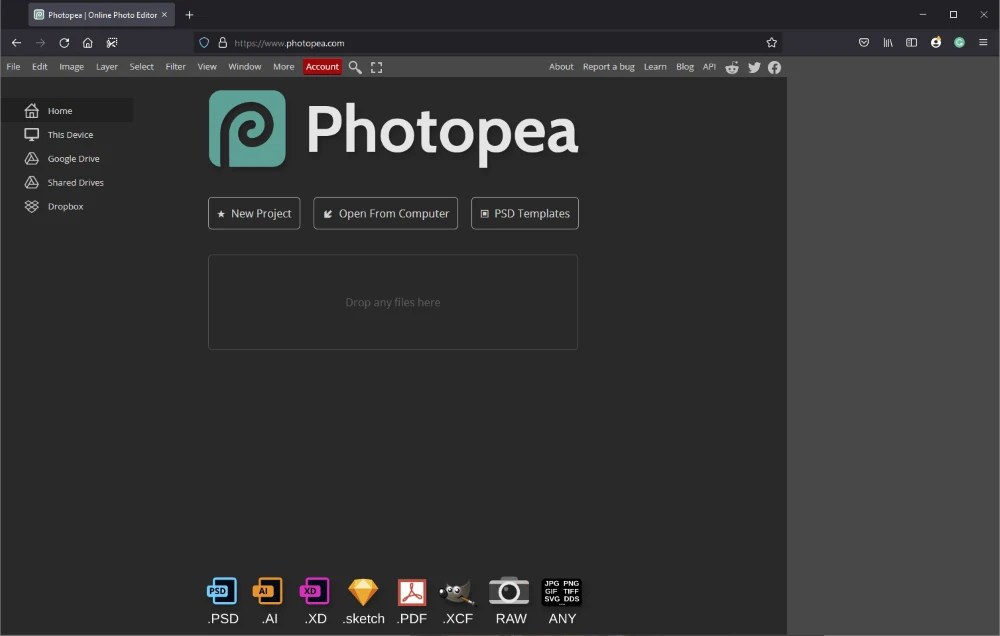Open the API link
Image resolution: width=1000 pixels, height=636 pixels.
709,67
